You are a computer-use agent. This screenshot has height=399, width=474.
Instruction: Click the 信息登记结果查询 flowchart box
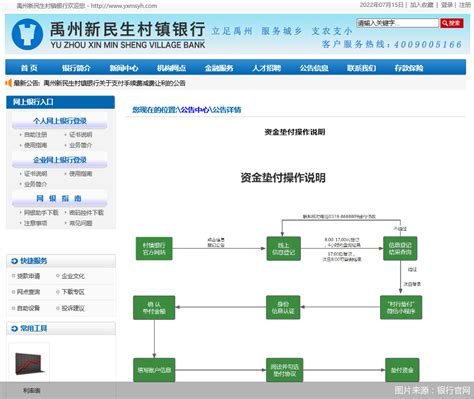[400, 249]
